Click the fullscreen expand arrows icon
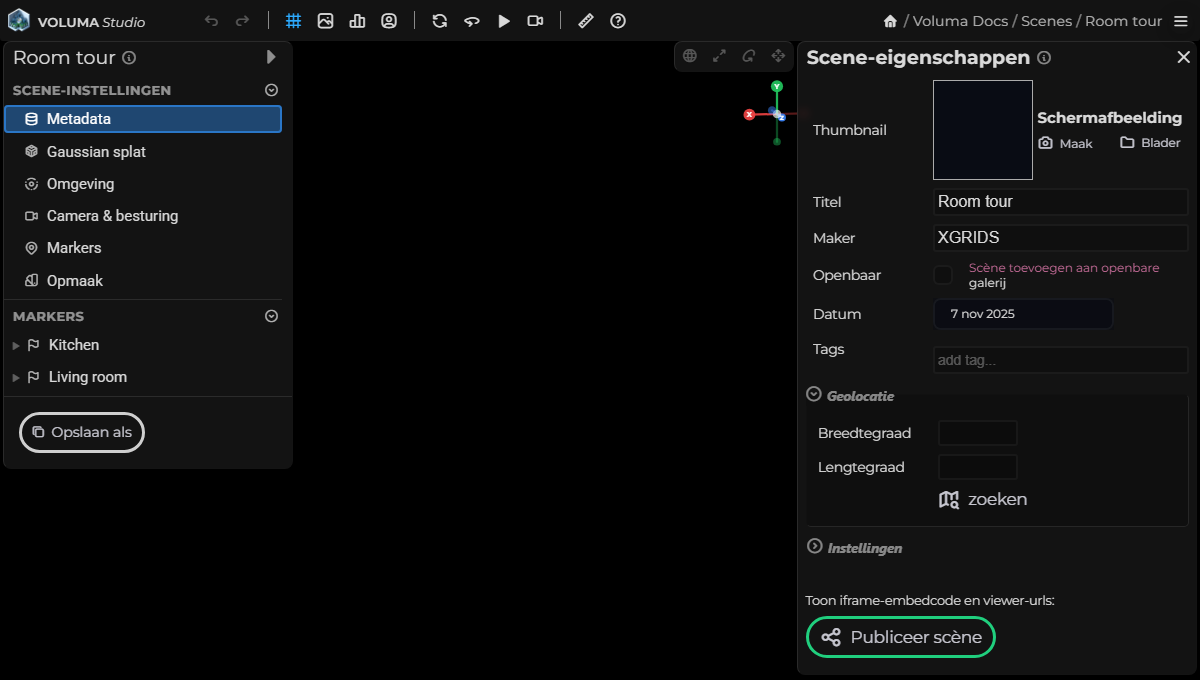 719,56
